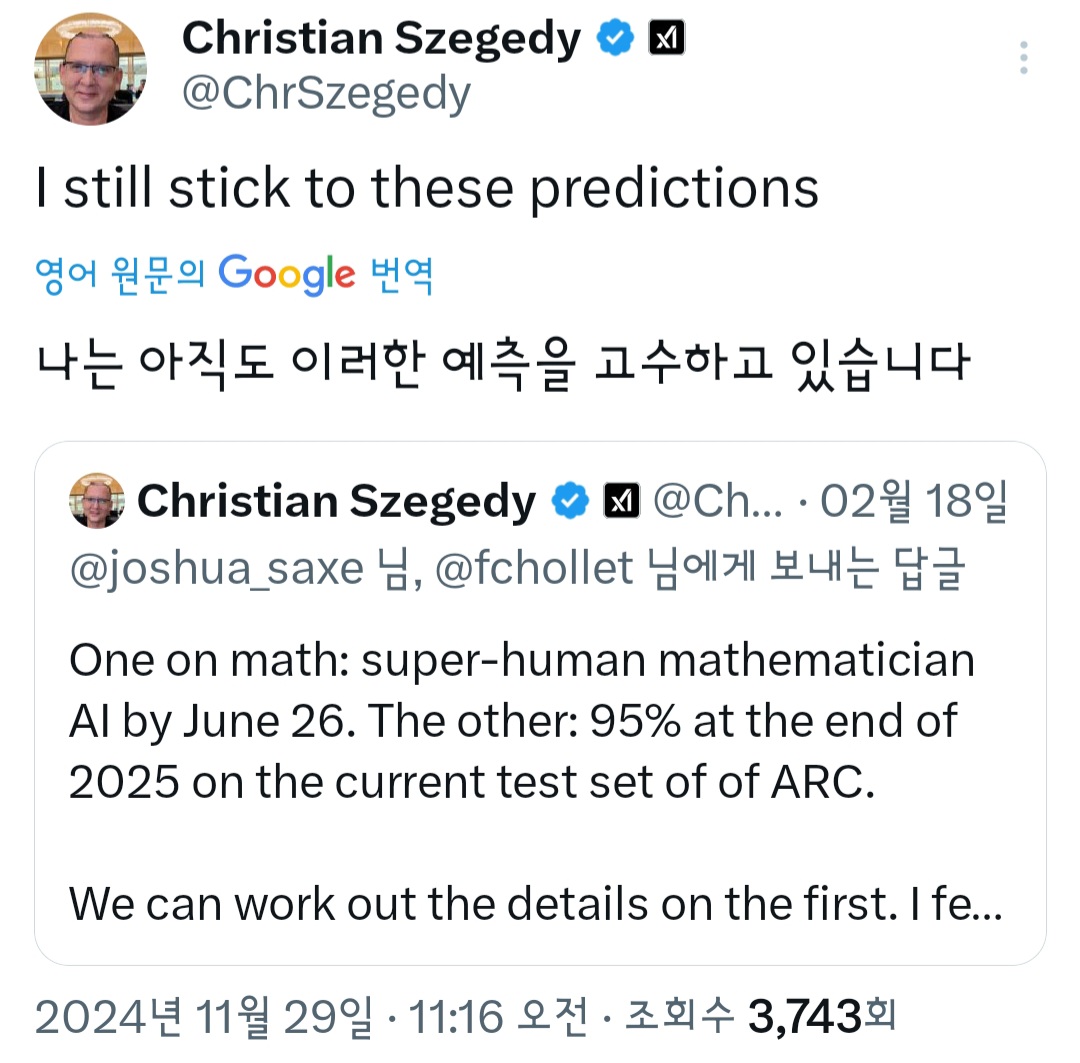This screenshot has height=1063, width=1080.
Task: Click Christian Szegedy's large profile photo
Action: pos(90,69)
